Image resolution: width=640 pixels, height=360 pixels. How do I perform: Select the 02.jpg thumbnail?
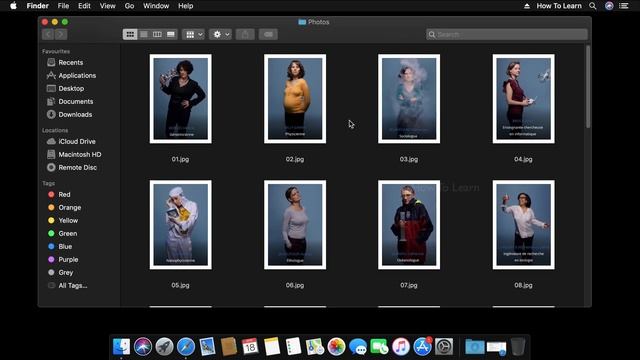[295, 99]
